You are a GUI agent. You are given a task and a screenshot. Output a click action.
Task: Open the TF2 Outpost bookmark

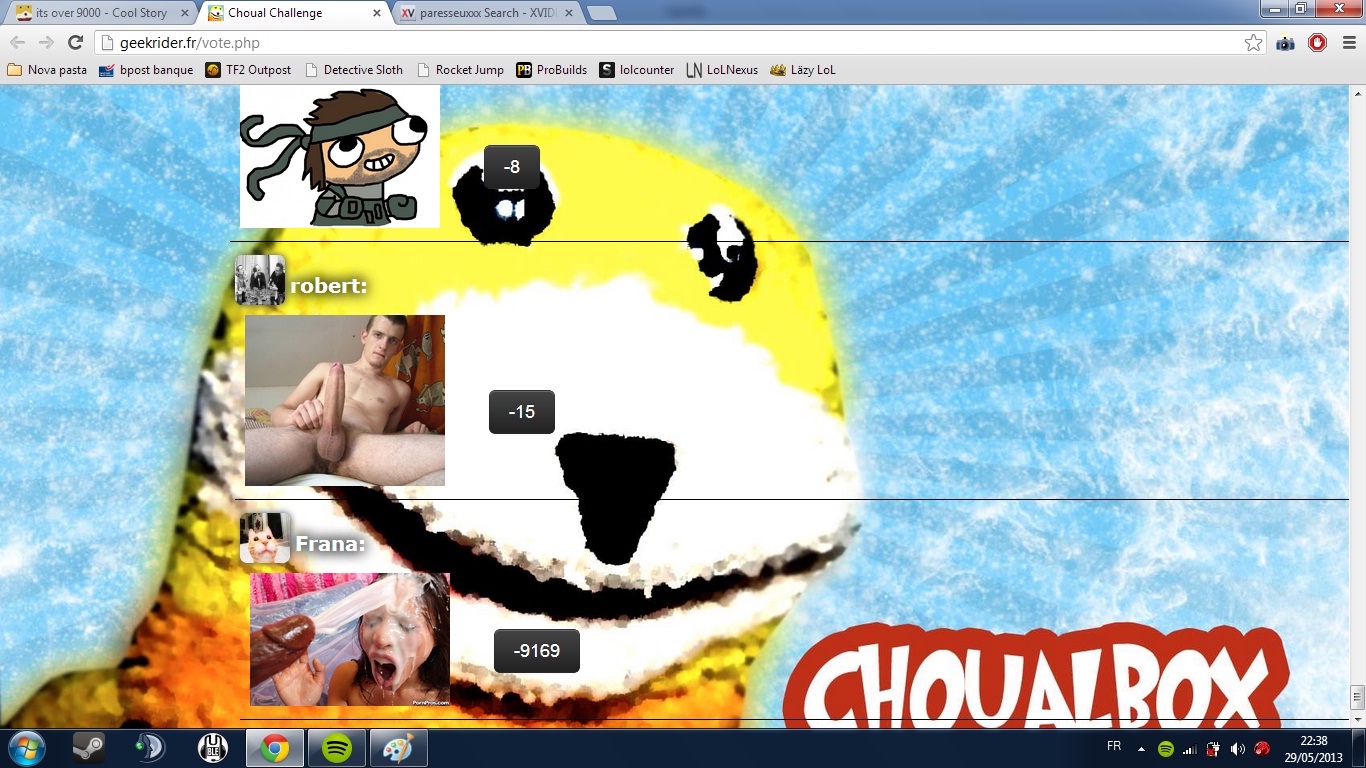point(248,70)
